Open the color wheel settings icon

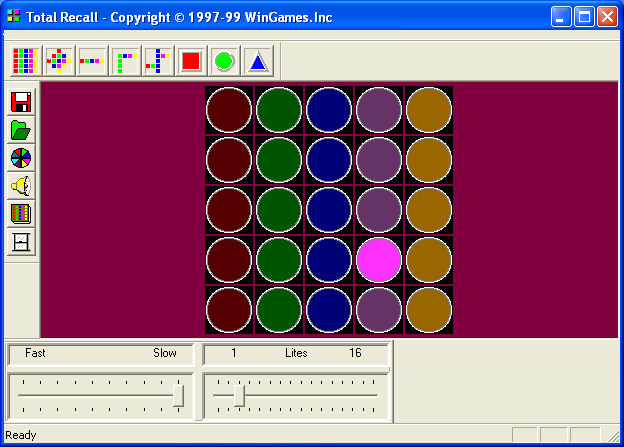[21, 158]
